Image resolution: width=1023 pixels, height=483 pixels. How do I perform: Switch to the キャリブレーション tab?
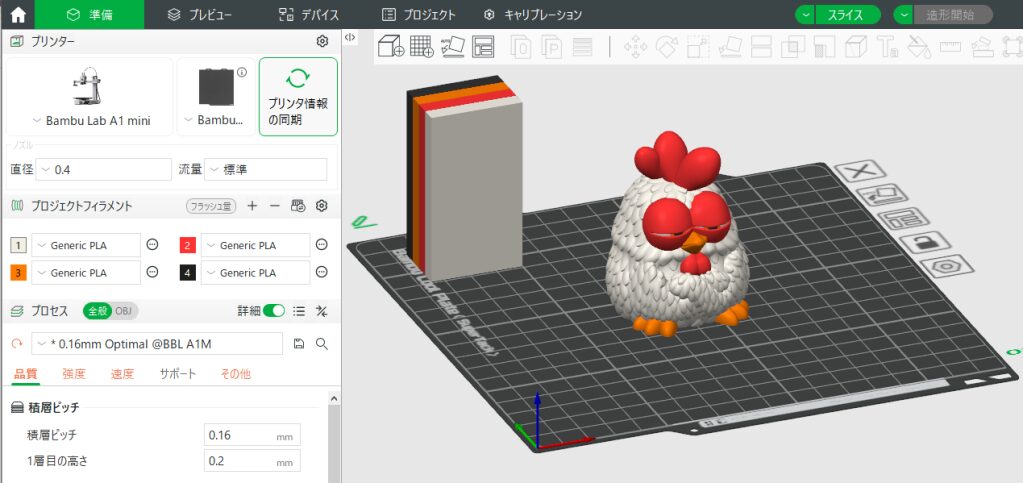[533, 14]
